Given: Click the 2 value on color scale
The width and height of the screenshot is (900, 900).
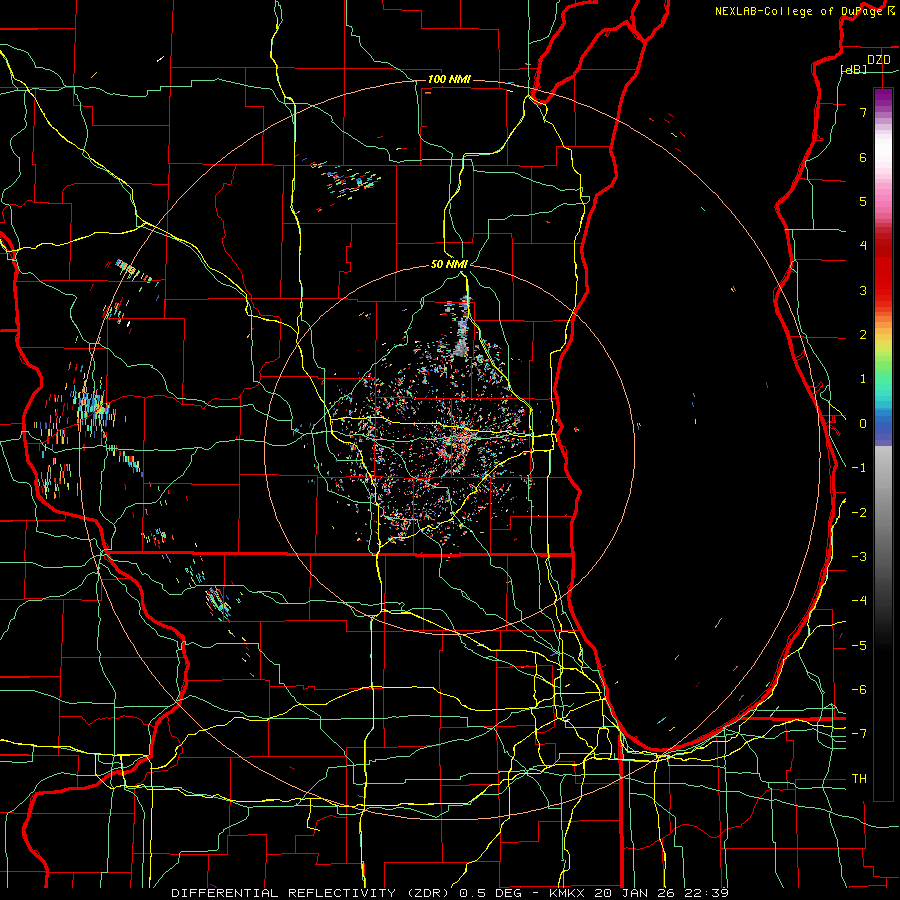Looking at the screenshot, I should 863,335.
